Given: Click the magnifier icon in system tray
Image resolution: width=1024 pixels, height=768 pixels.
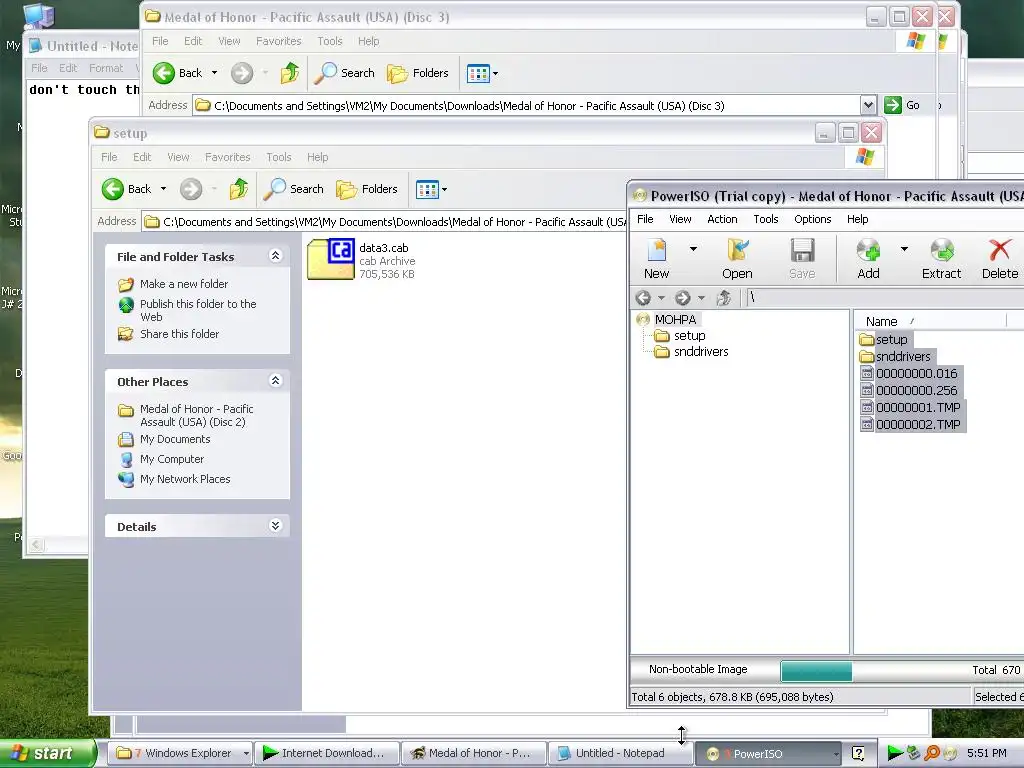Looking at the screenshot, I should click(x=932, y=753).
